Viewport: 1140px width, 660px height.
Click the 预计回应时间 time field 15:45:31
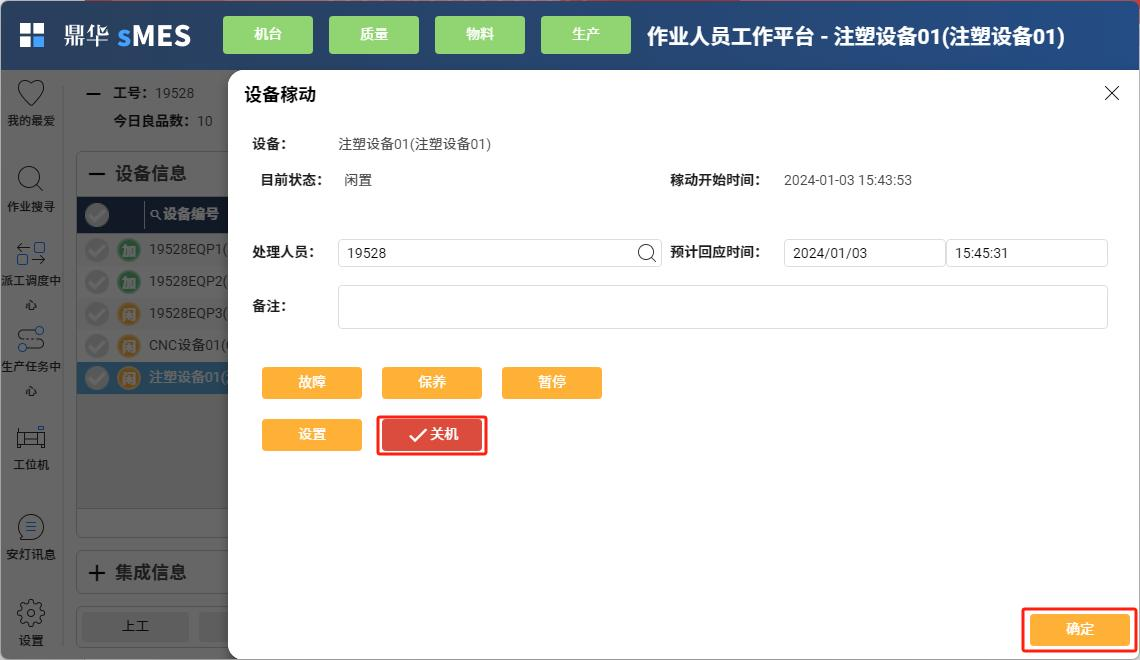[1027, 253]
